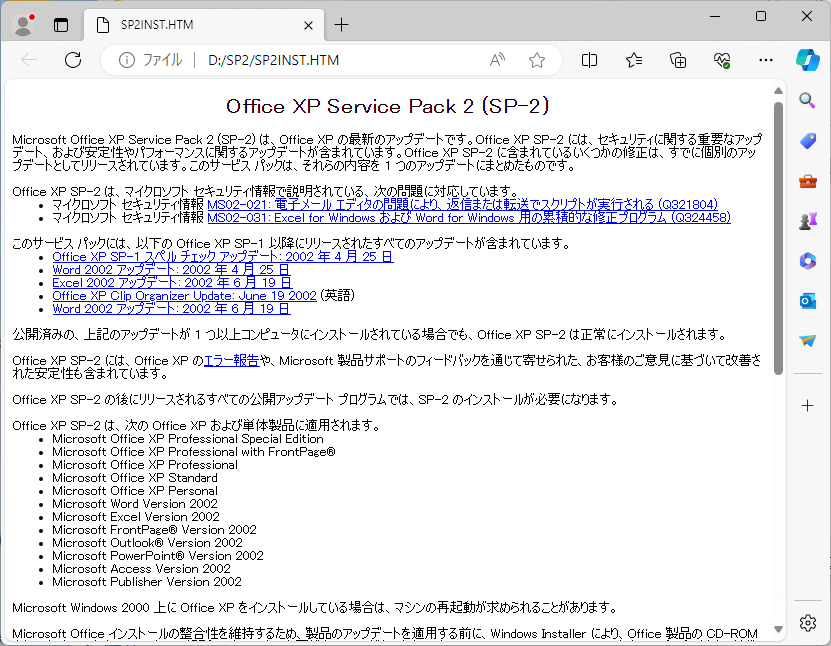
Task: Click Microsoft Office XP Professional Special Edition text
Action: (188, 439)
